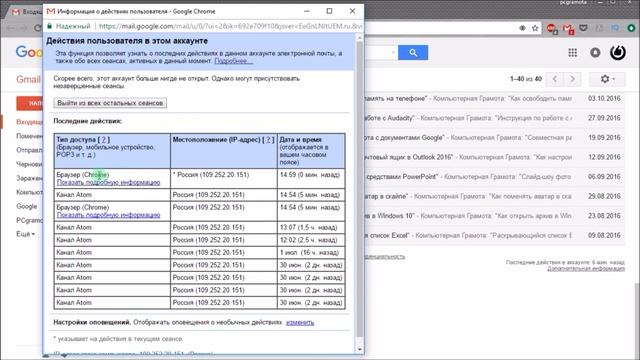Click the green round extension icon
Screen dimensions: 640x360
click(x=631, y=28)
